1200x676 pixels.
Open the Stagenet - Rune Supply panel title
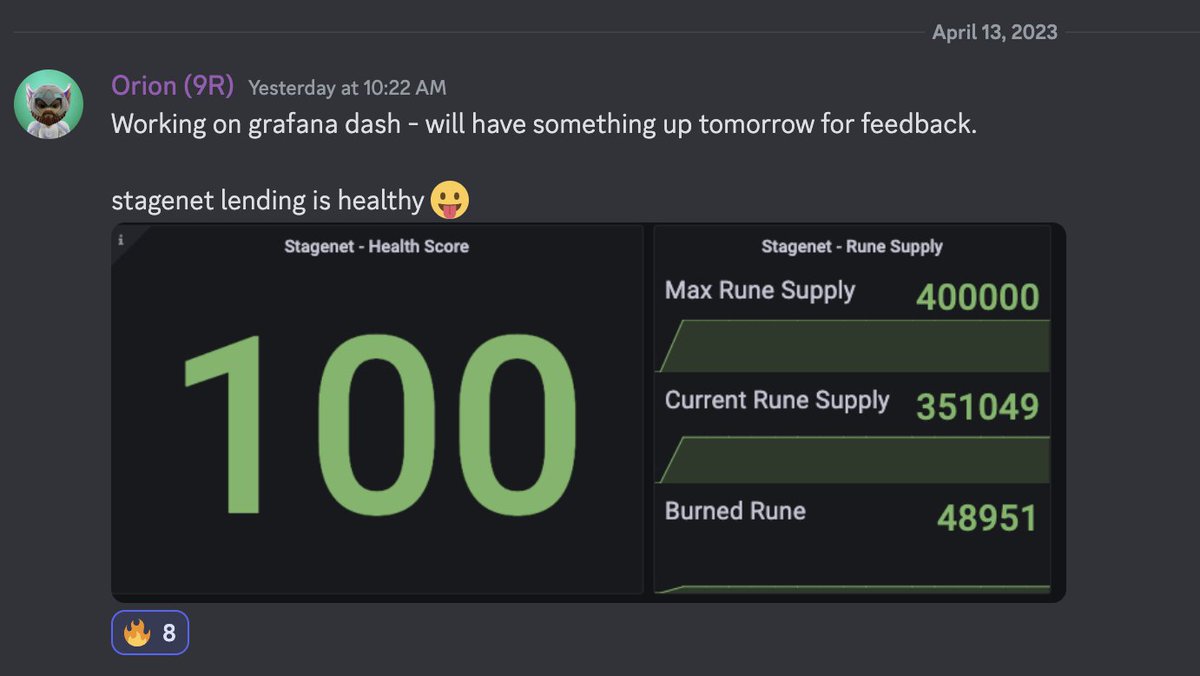point(852,246)
